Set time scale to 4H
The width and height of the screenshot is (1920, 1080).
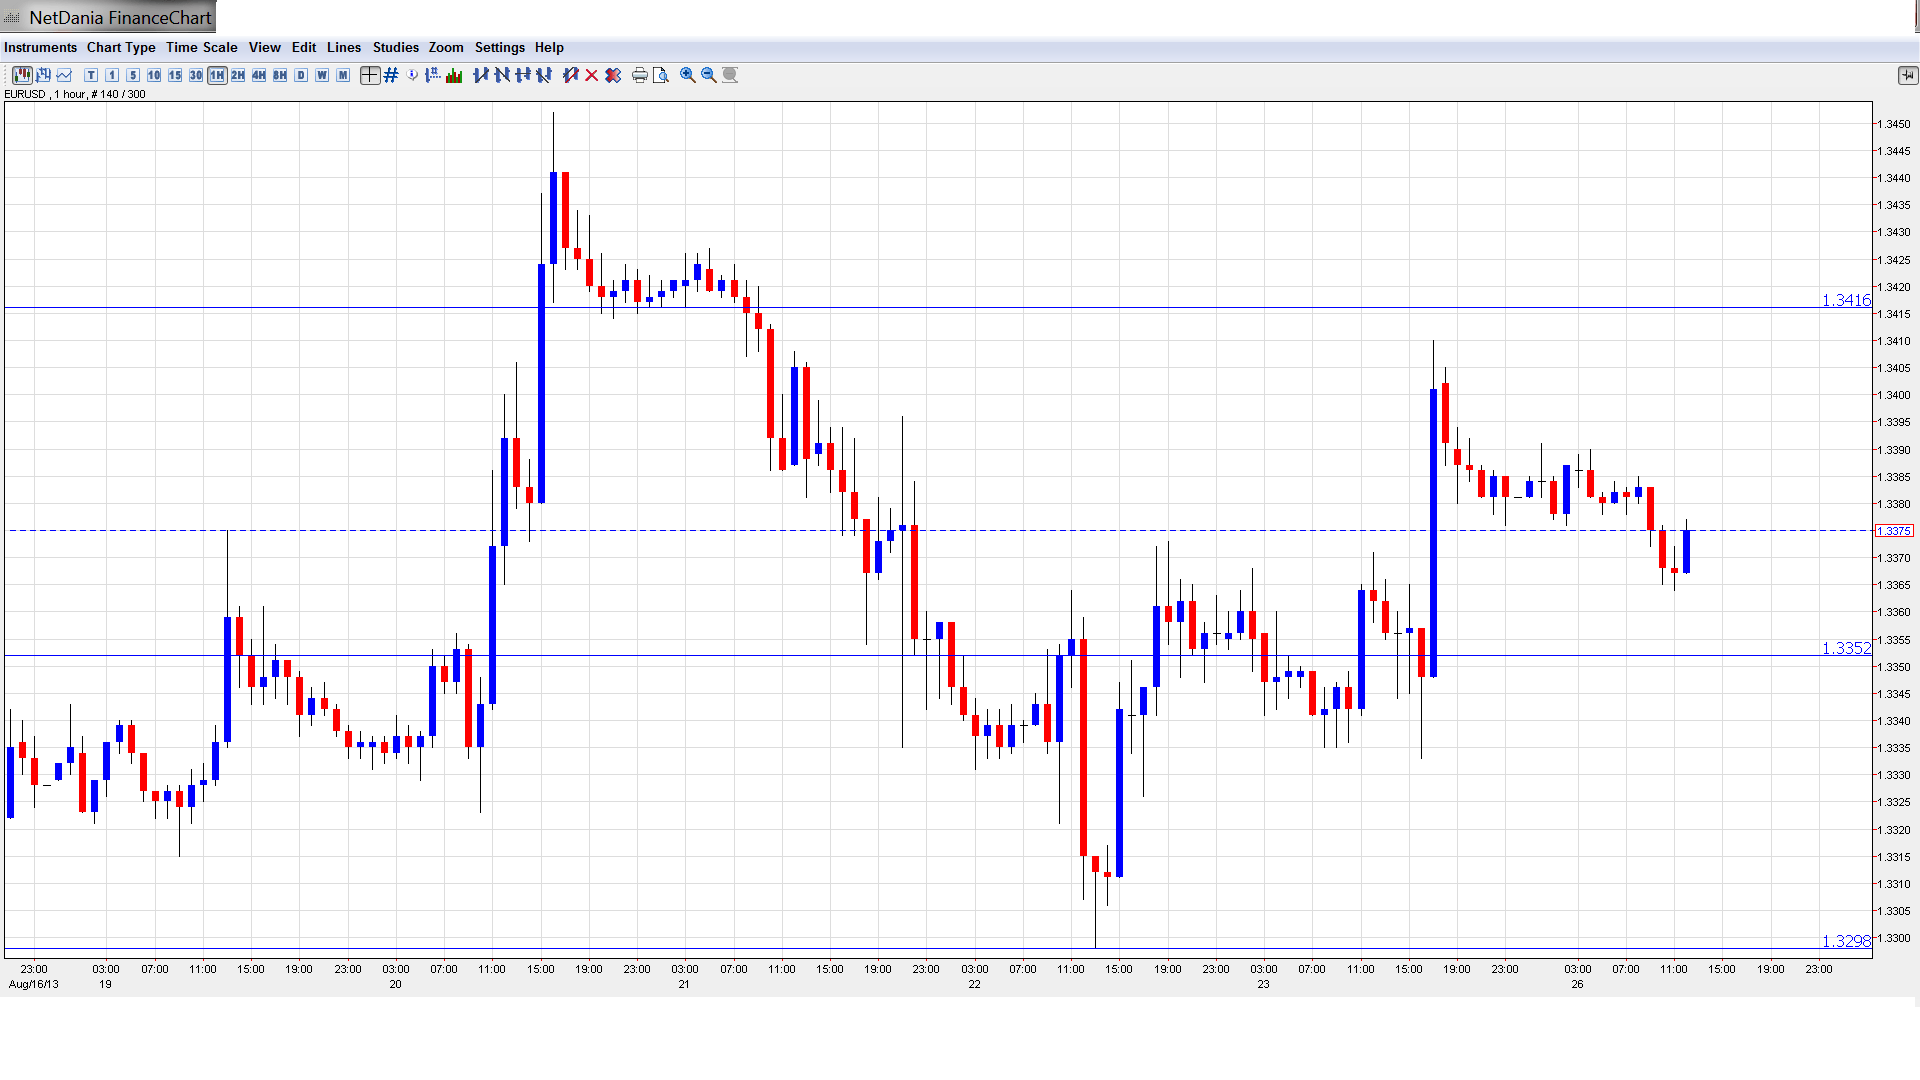(x=259, y=75)
